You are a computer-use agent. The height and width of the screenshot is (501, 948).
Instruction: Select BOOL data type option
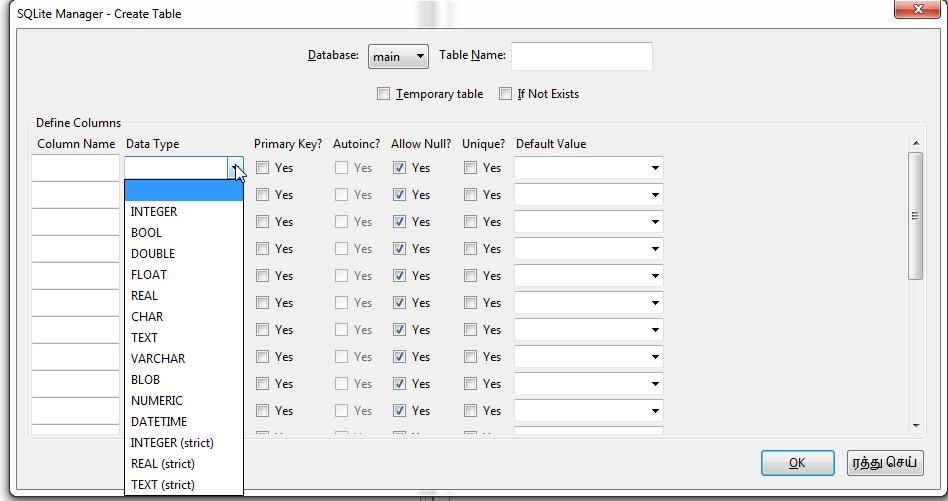[x=146, y=233]
